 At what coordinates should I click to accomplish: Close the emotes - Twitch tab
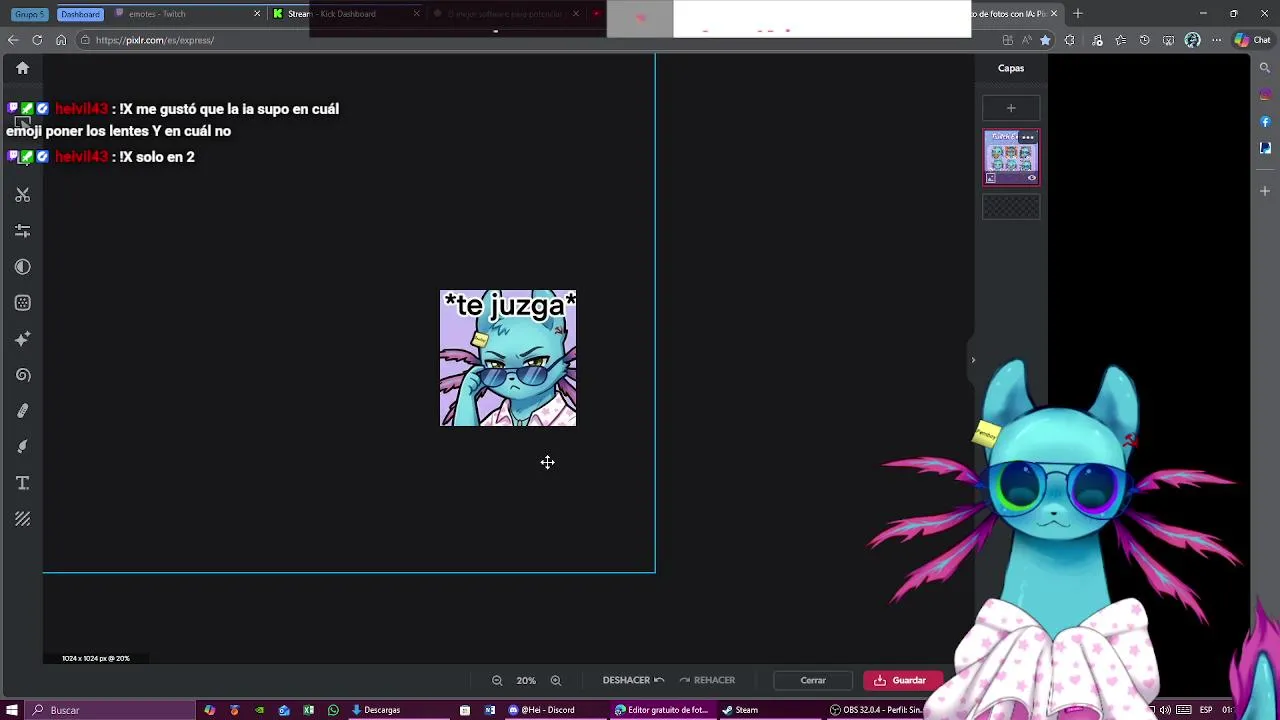257,14
